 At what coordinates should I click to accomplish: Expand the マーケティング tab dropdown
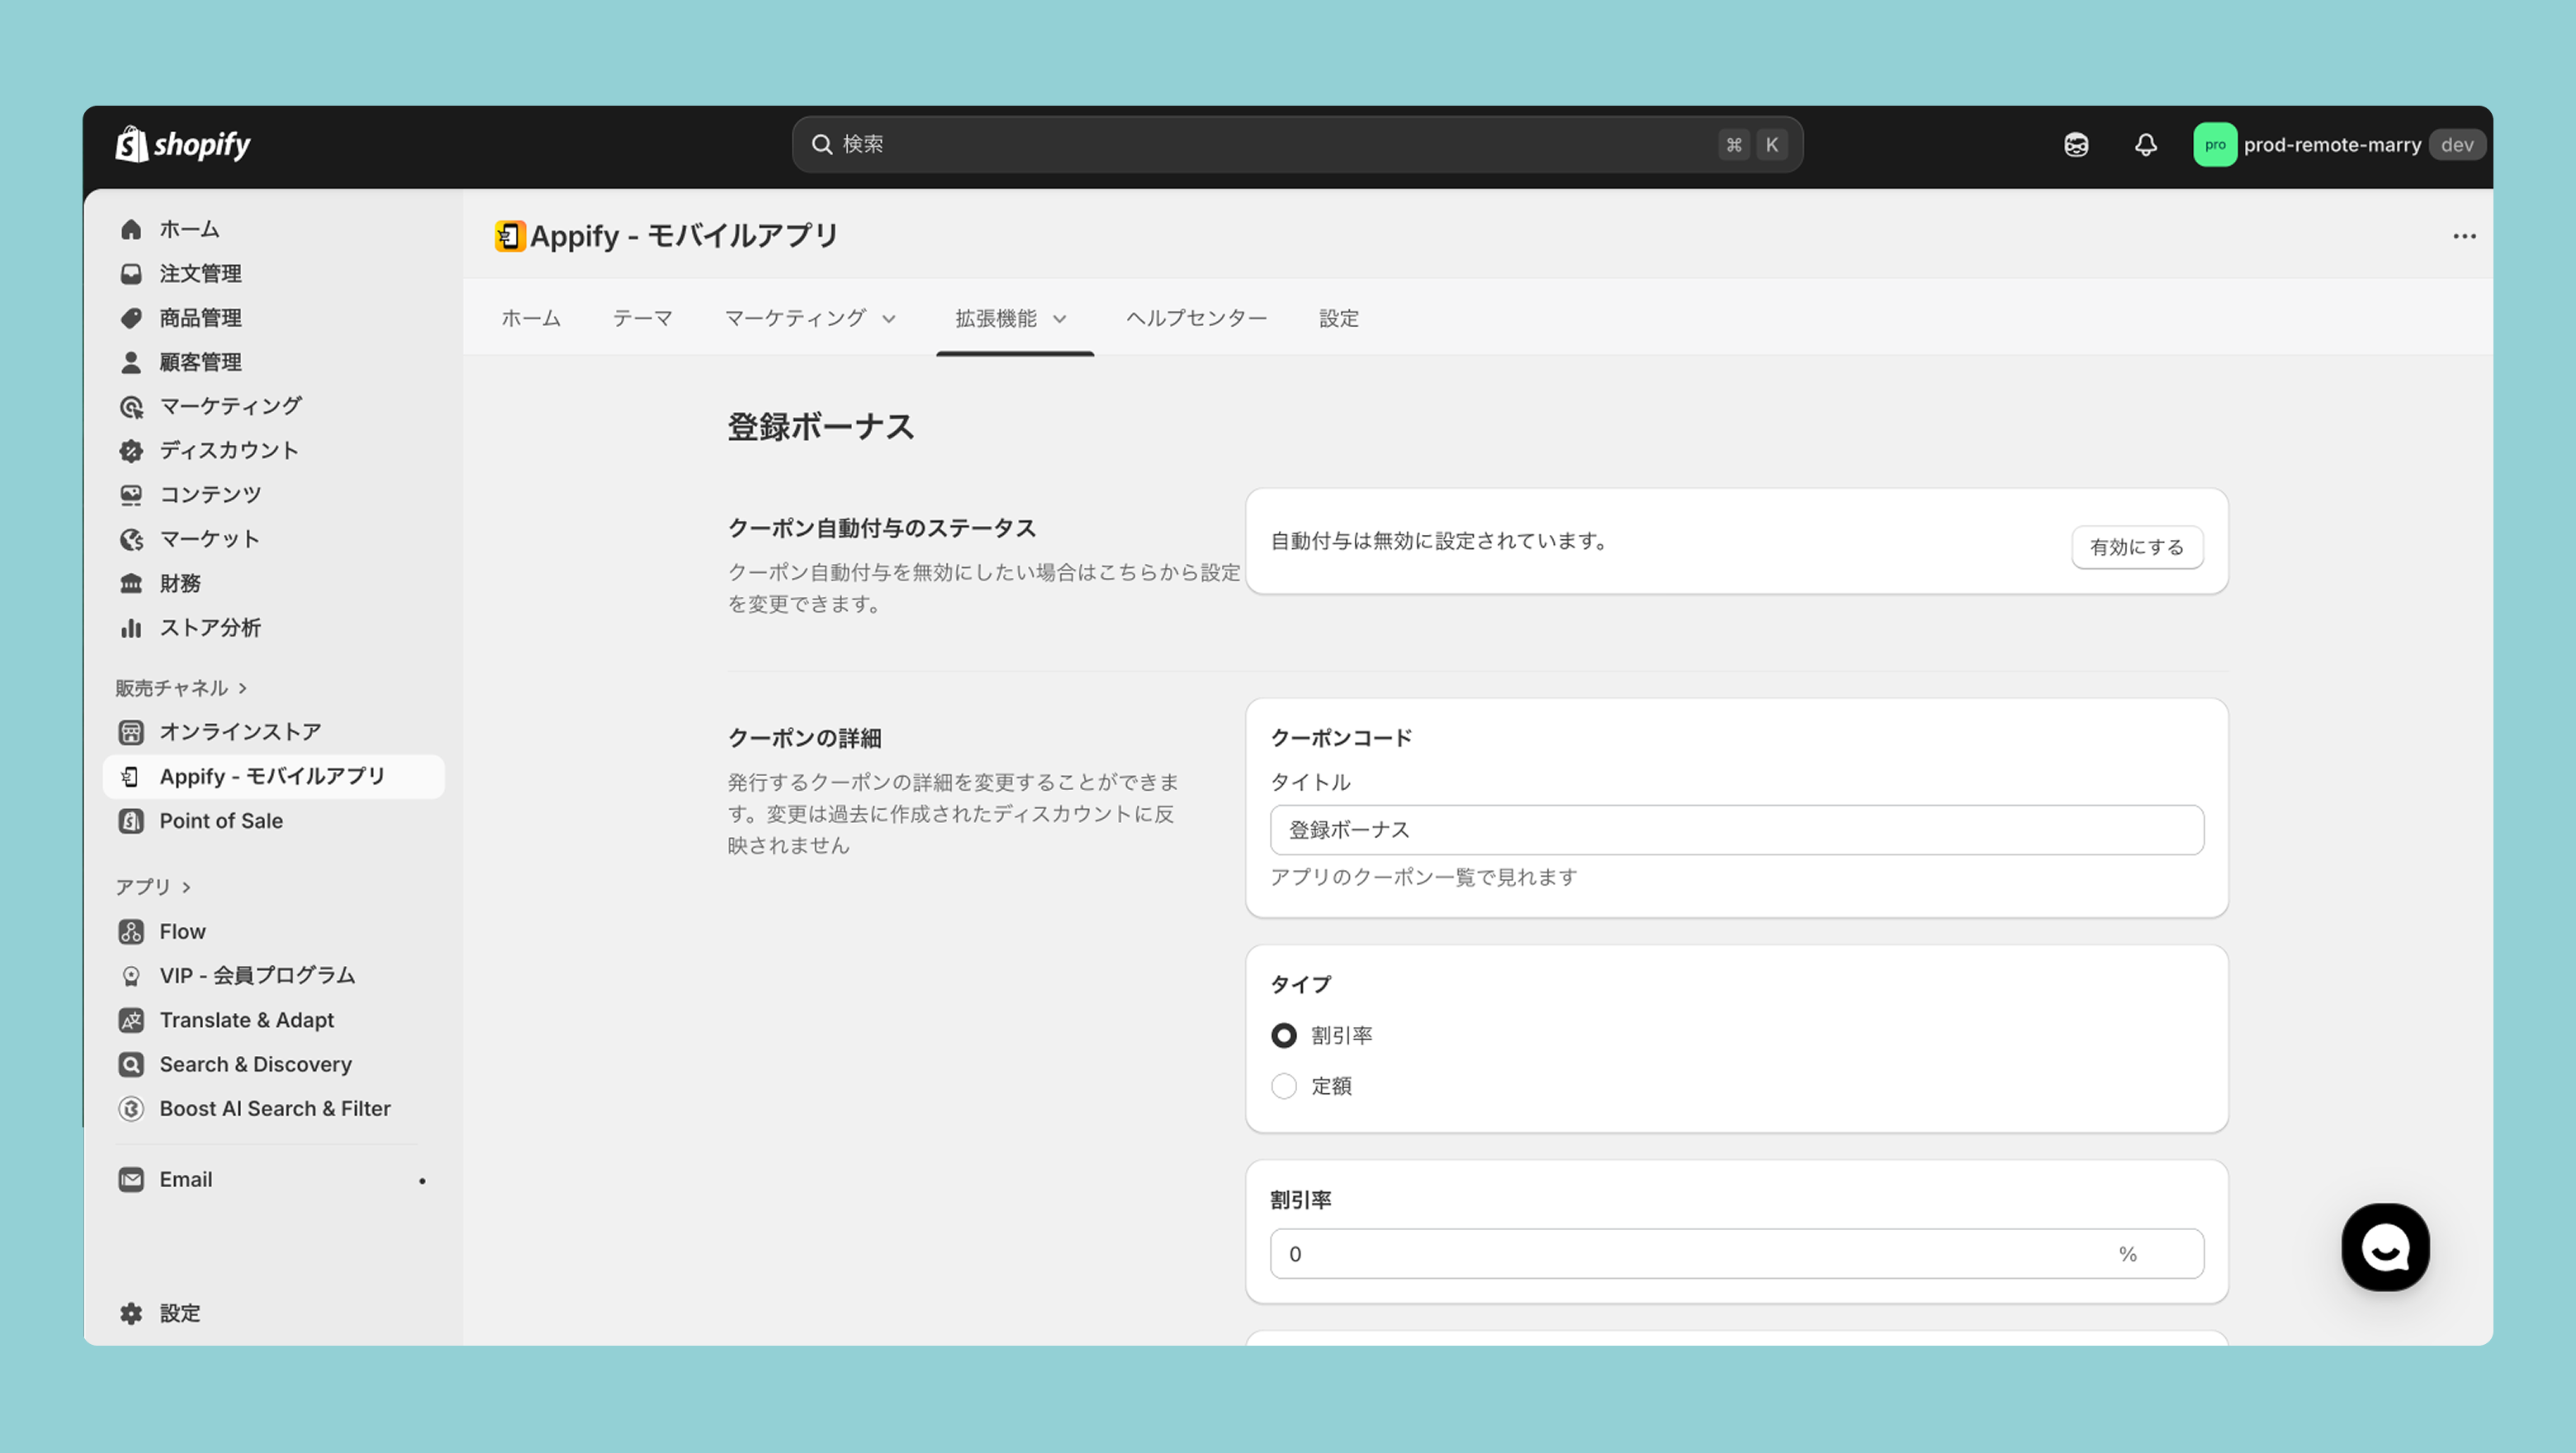click(809, 318)
